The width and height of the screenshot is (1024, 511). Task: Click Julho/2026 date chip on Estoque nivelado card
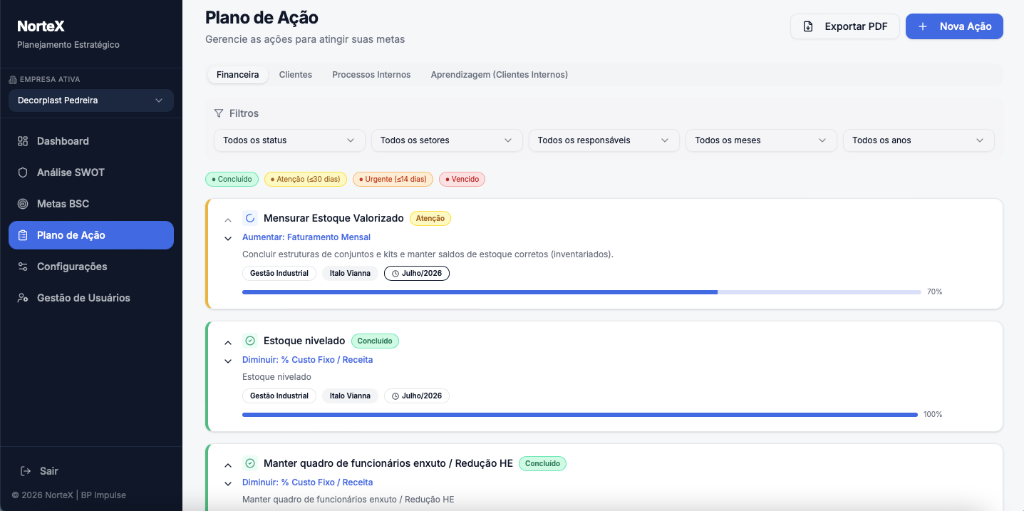point(417,395)
